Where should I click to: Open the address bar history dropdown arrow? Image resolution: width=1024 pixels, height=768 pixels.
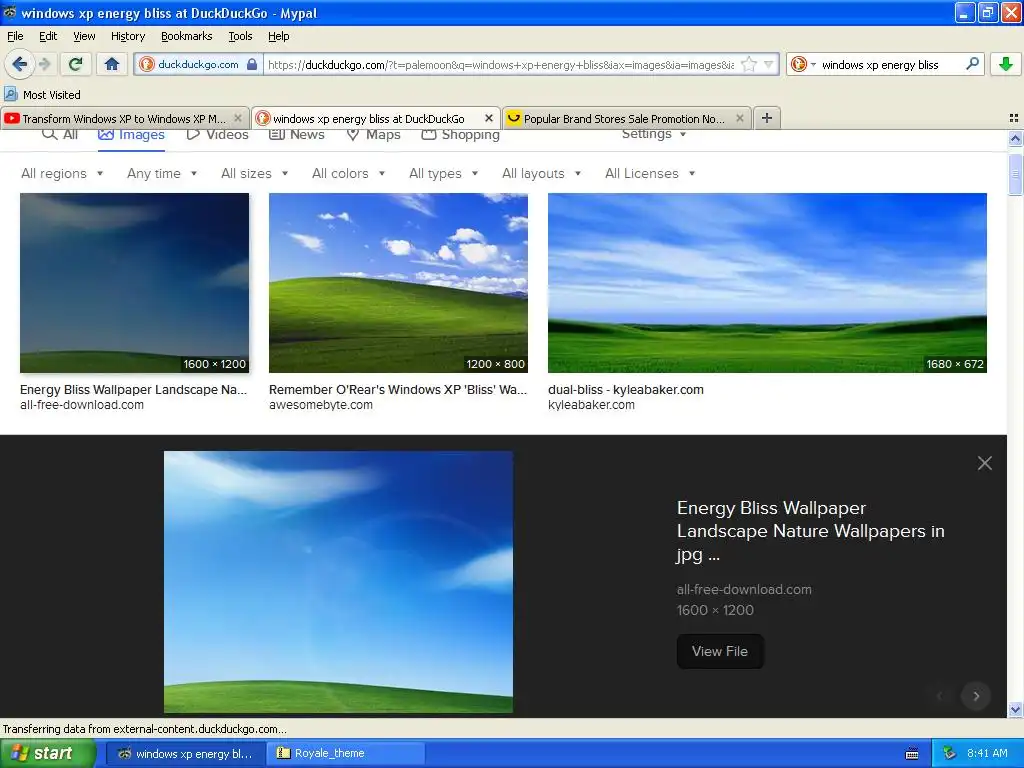click(769, 64)
